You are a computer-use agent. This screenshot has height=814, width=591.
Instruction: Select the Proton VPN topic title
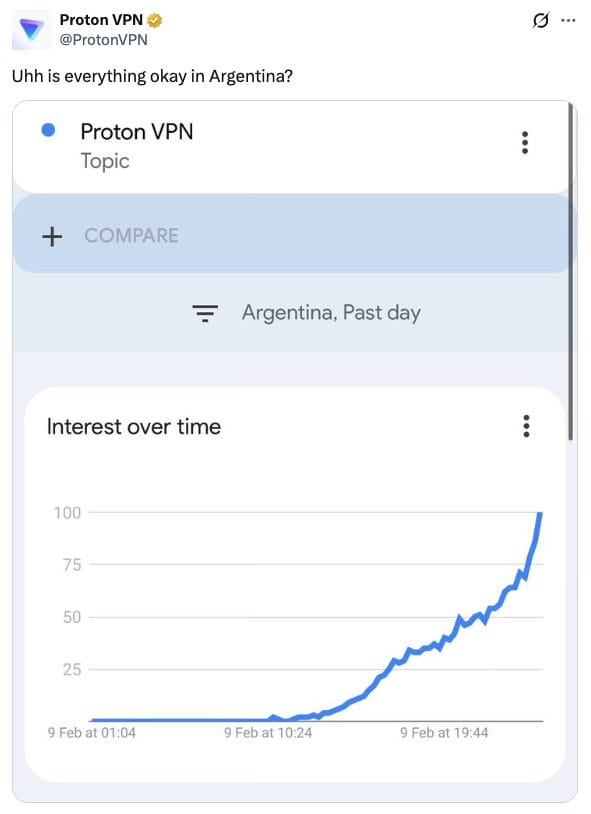(136, 132)
